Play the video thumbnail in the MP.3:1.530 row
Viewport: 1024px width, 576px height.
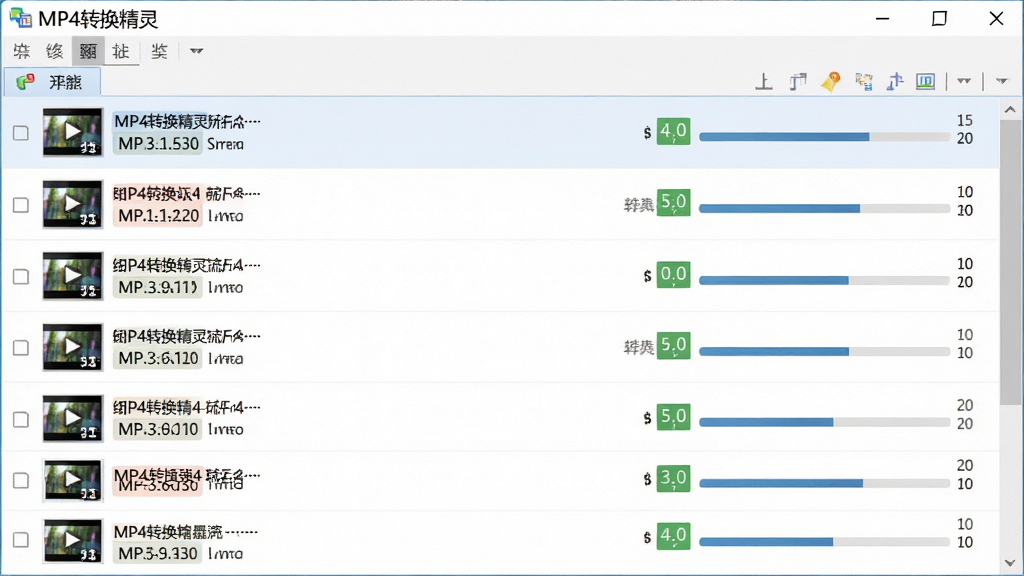coord(72,132)
